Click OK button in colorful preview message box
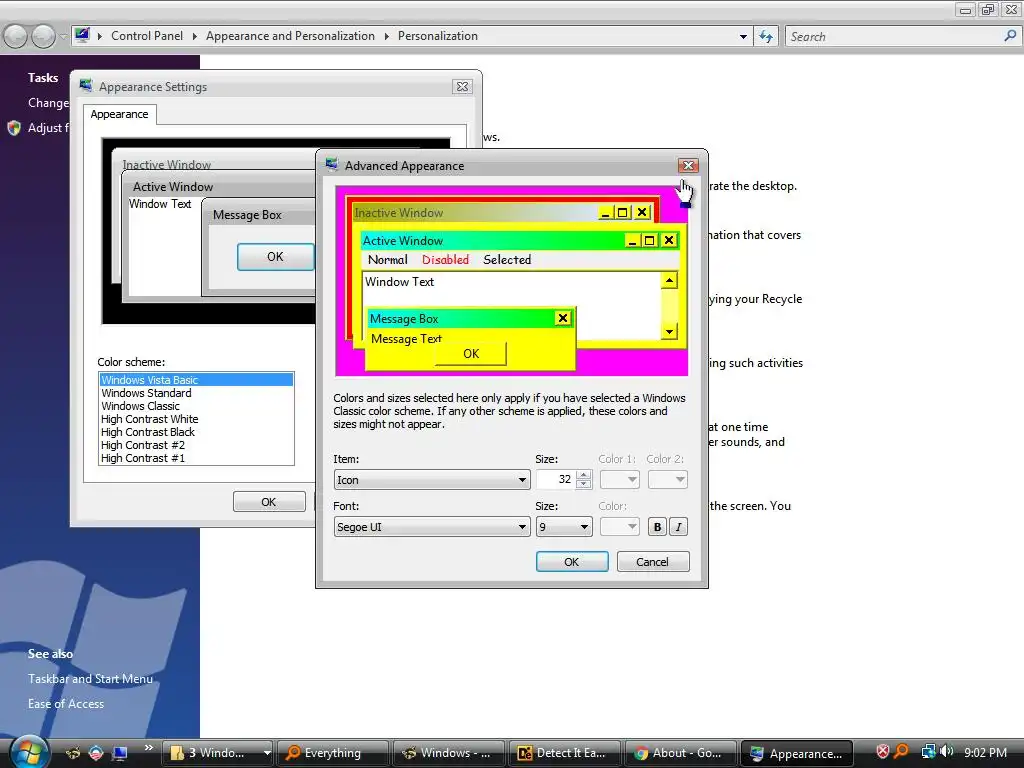 tap(471, 354)
